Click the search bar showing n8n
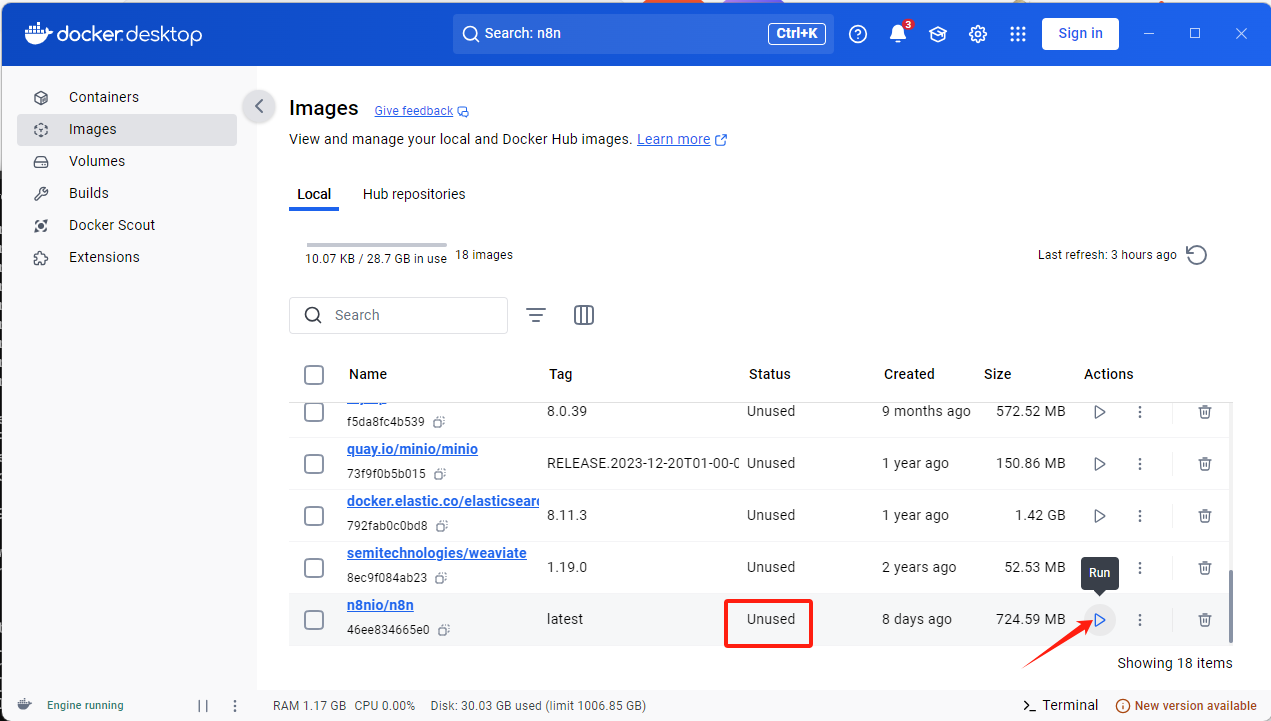 point(643,33)
